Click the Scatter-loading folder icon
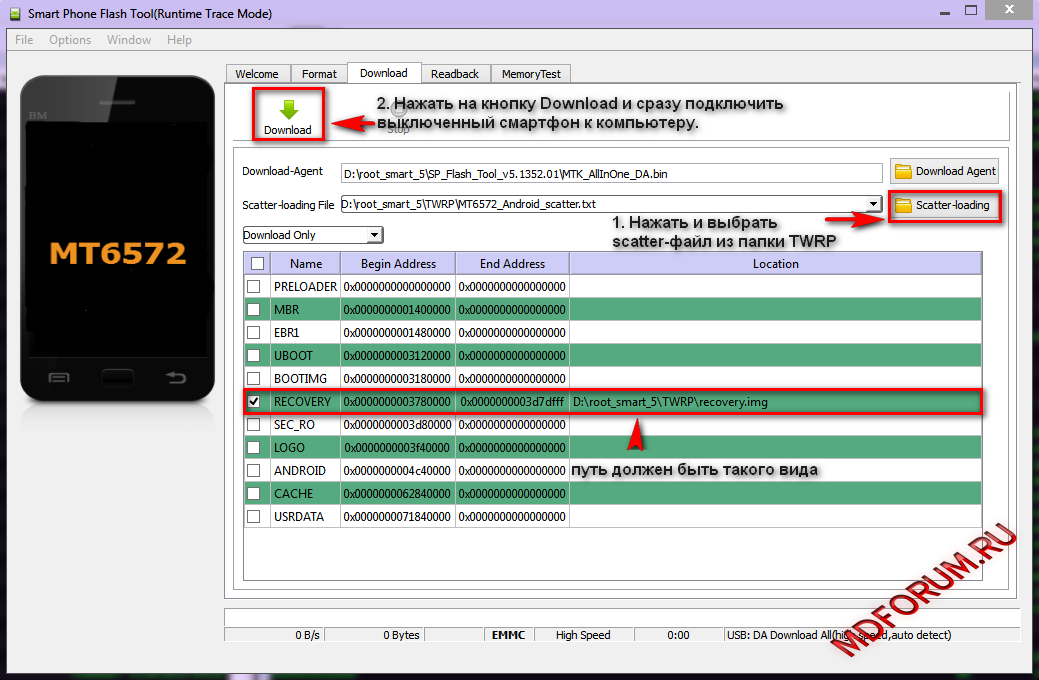Viewport: 1039px width, 680px height. 903,205
